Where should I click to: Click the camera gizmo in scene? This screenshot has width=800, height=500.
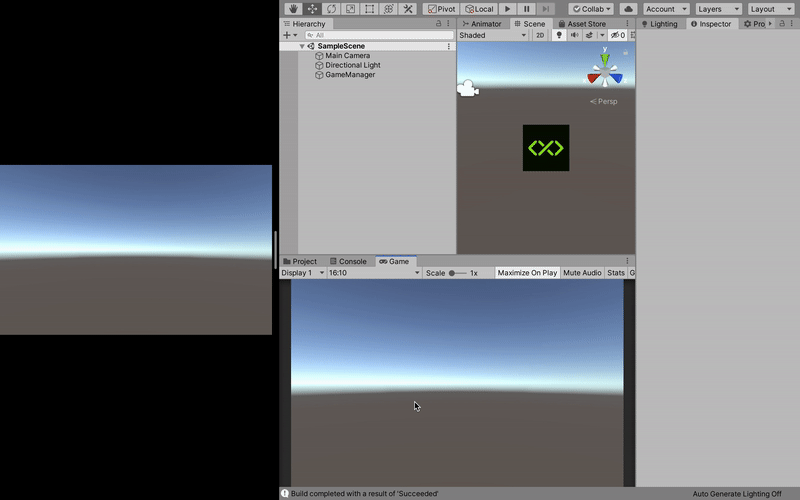point(467,89)
